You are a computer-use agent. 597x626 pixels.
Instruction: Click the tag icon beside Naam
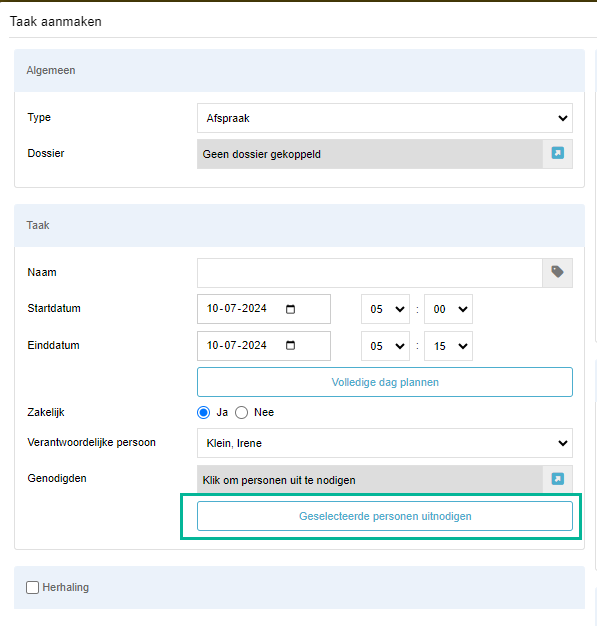[x=557, y=272]
